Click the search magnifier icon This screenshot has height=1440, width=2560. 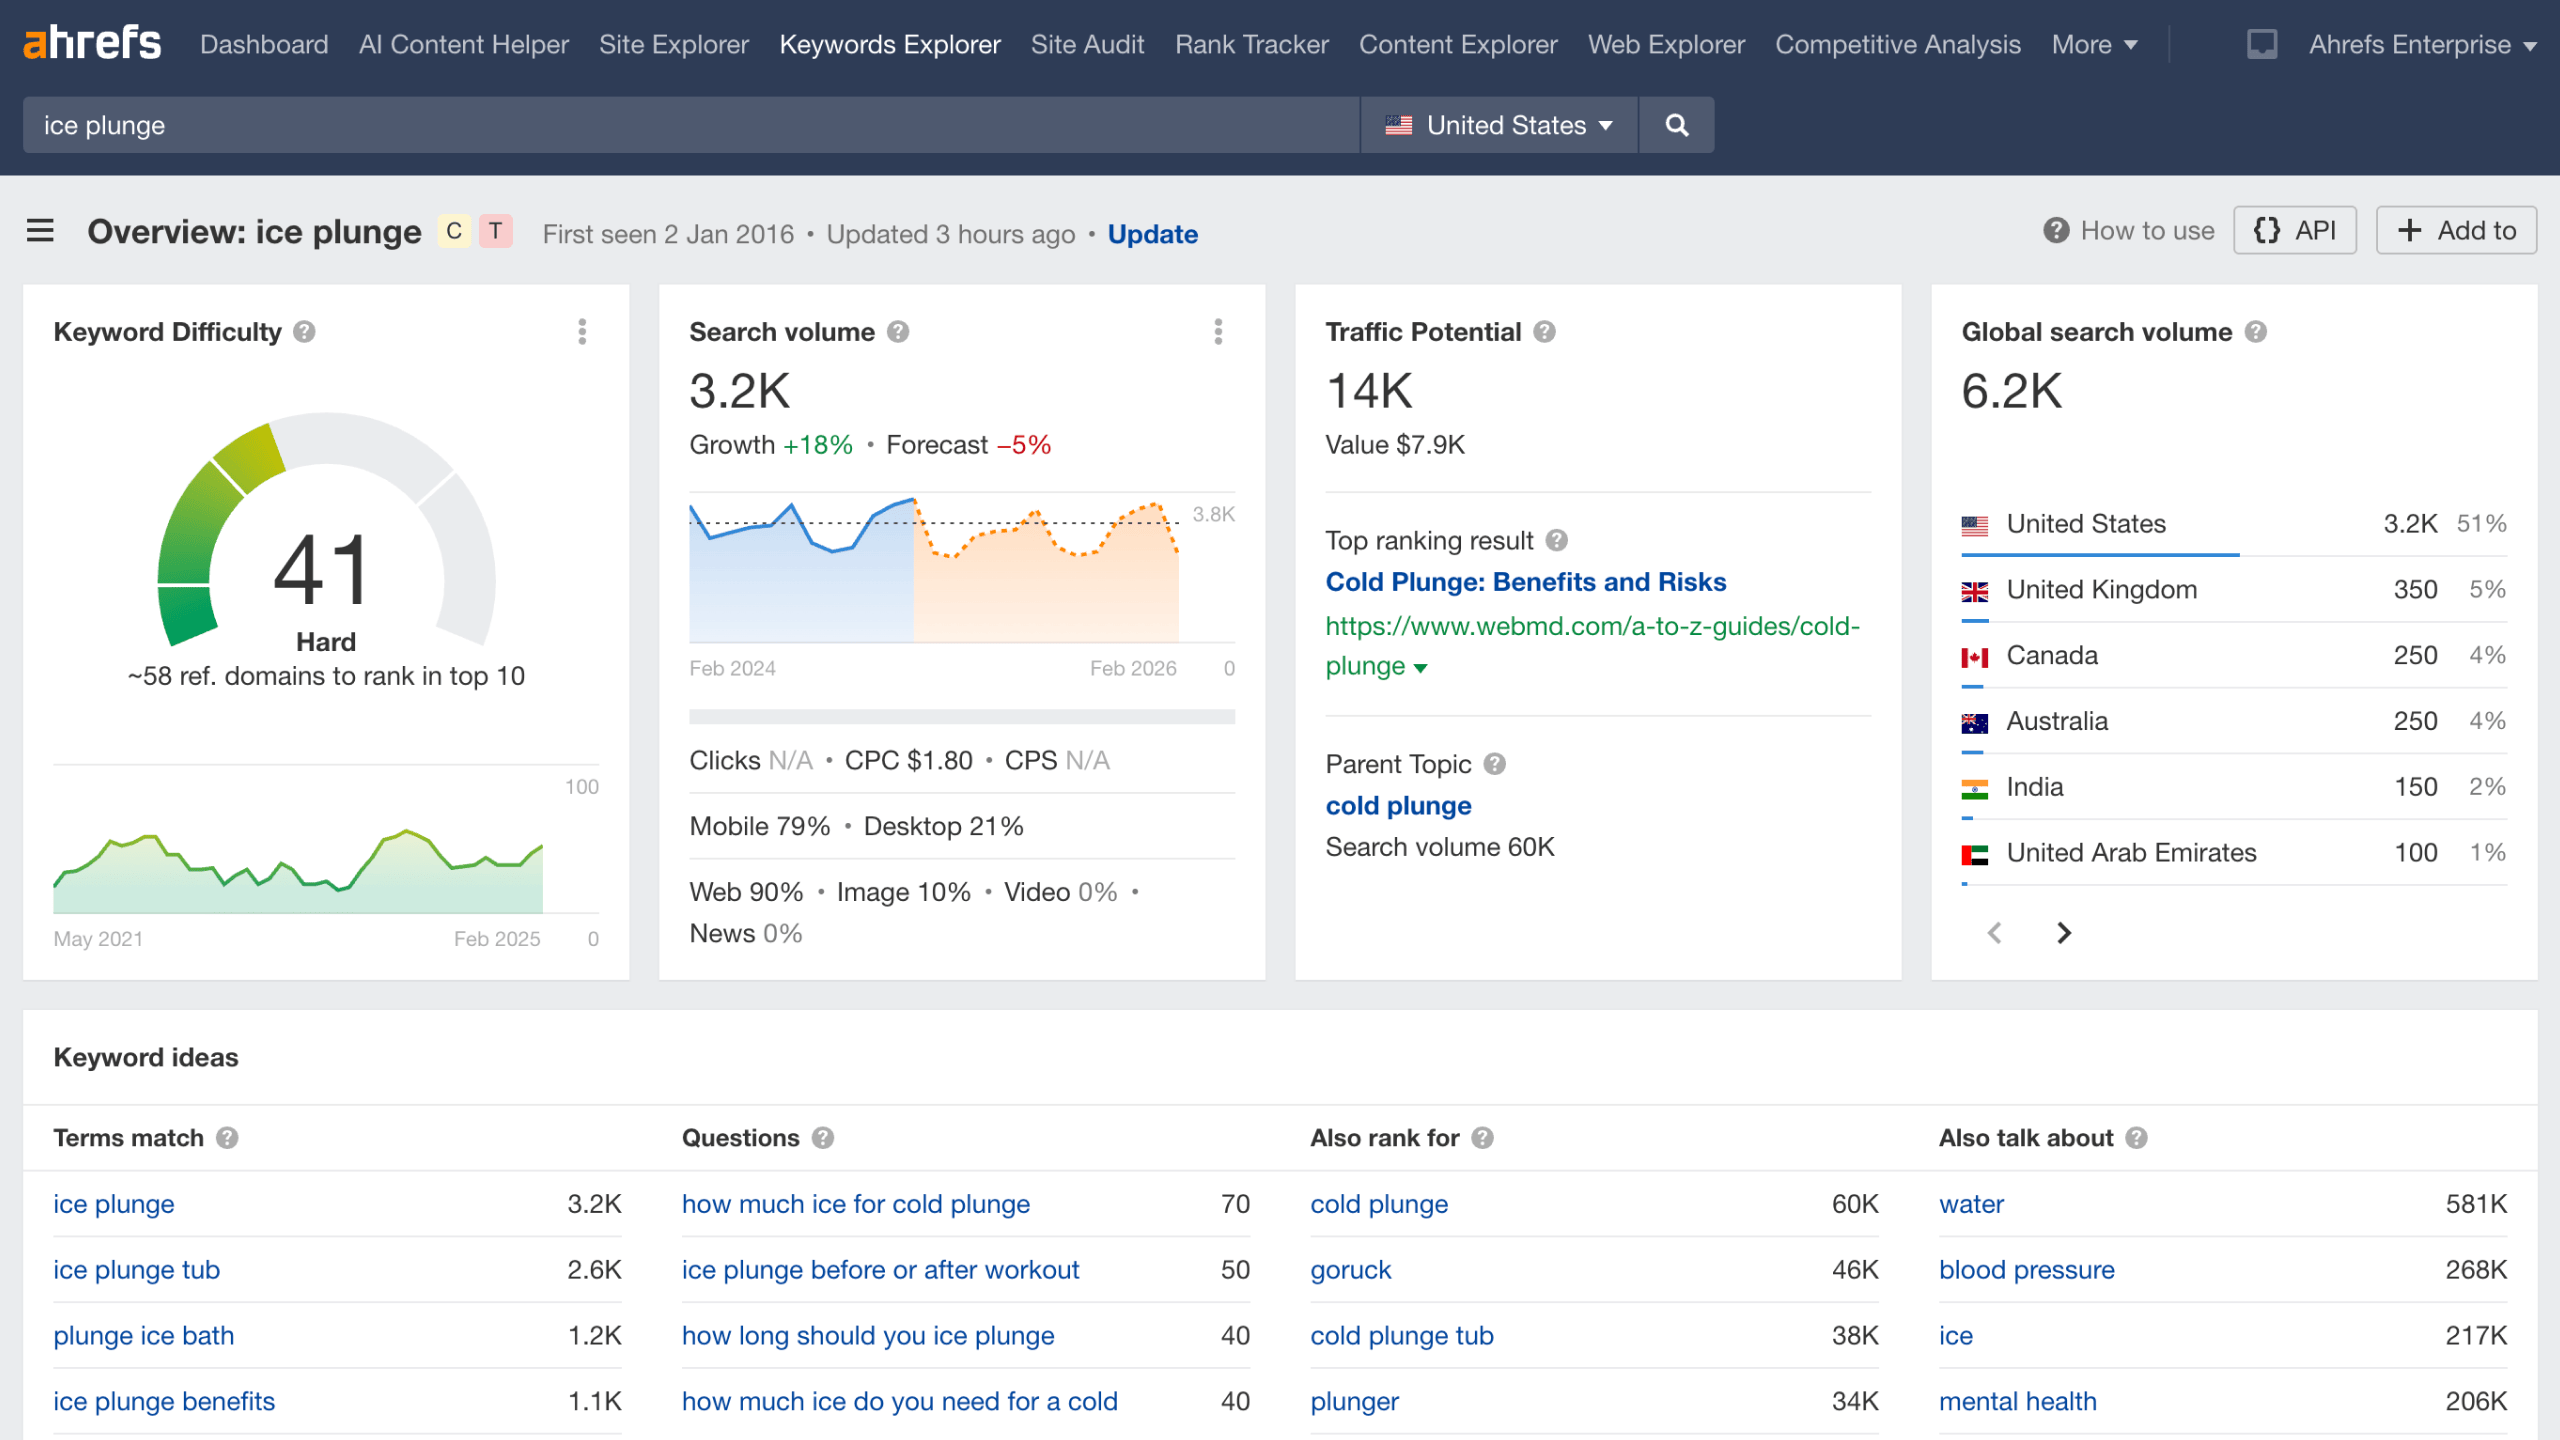[x=1676, y=125]
